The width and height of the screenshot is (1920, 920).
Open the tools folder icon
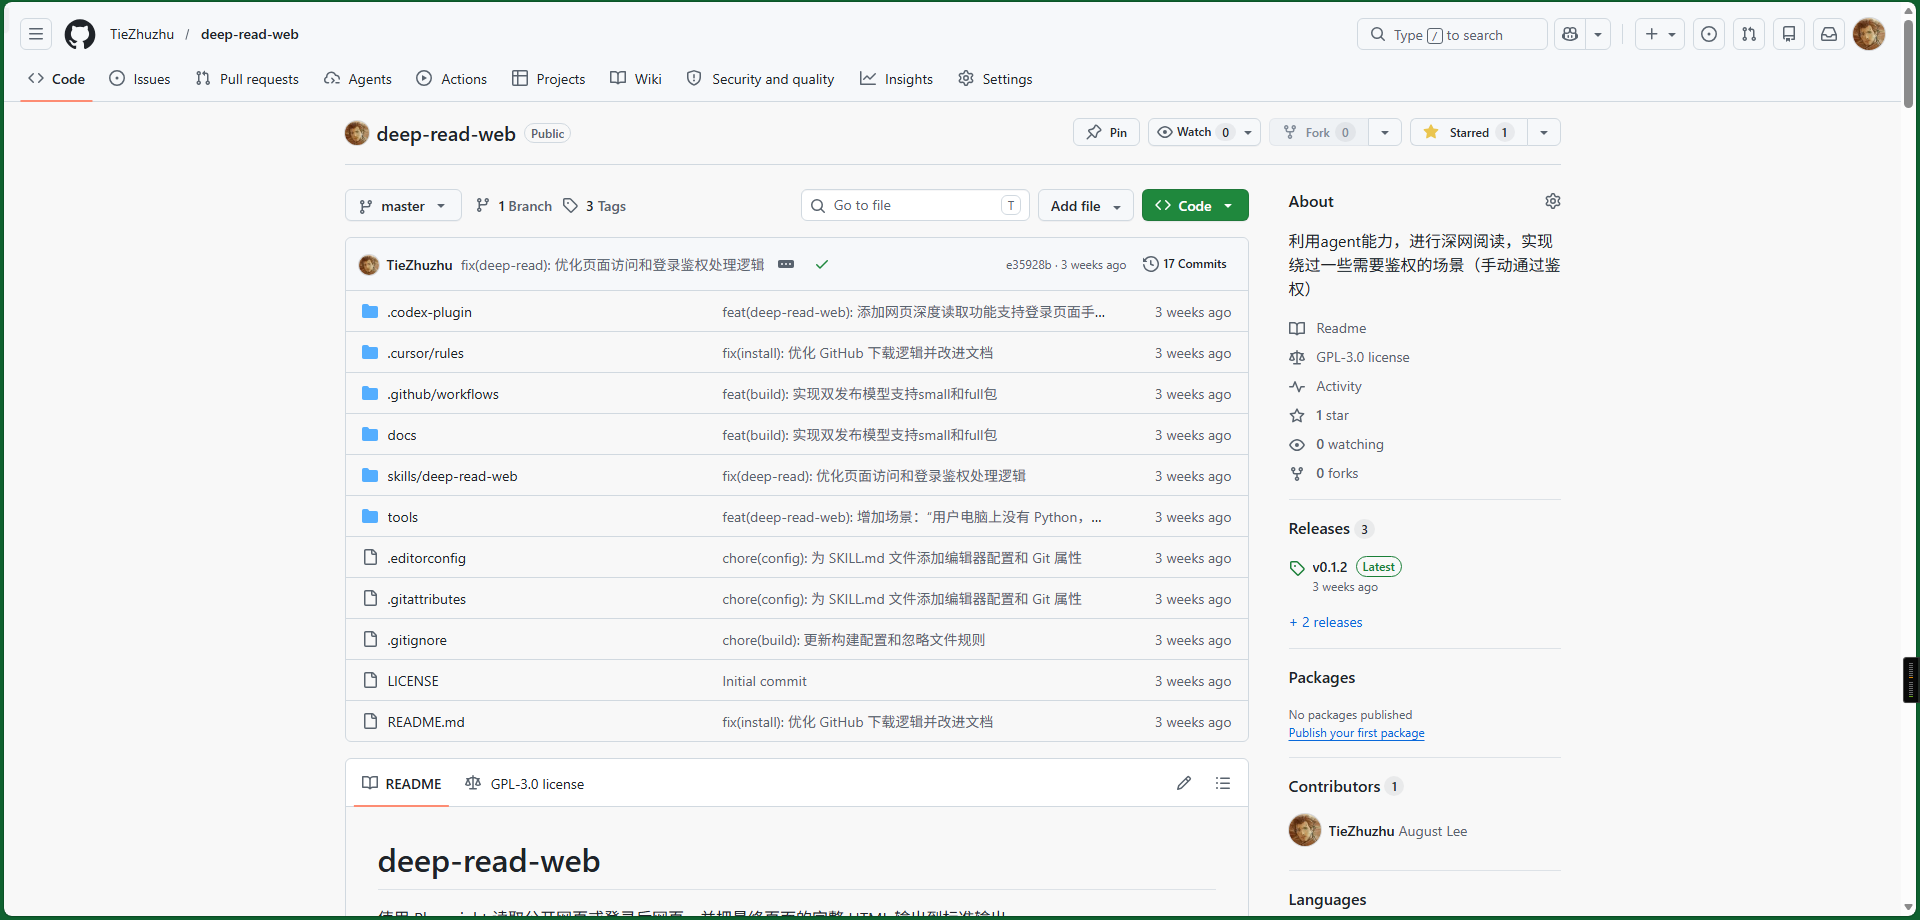click(370, 517)
